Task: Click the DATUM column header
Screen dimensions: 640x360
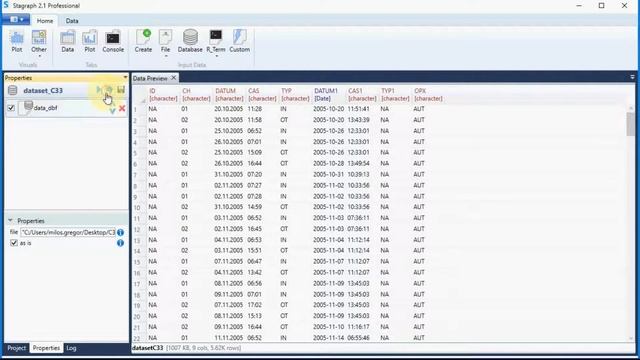Action: click(x=229, y=95)
